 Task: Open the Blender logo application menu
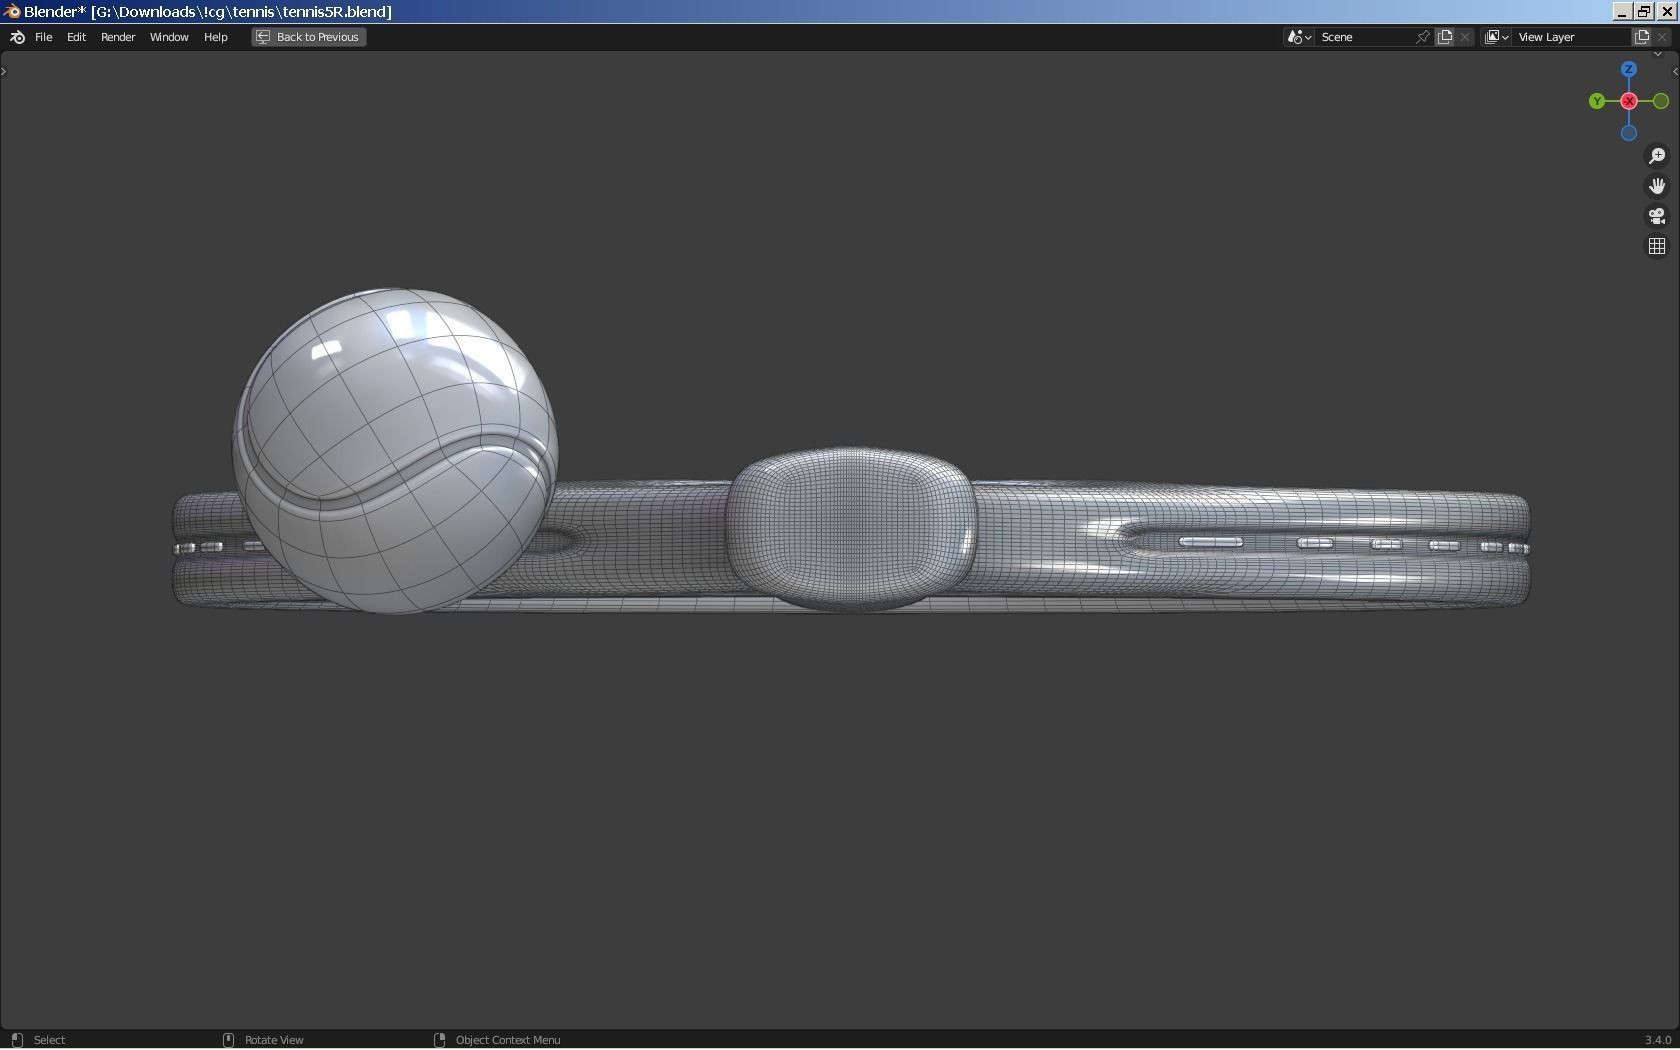pos(17,37)
